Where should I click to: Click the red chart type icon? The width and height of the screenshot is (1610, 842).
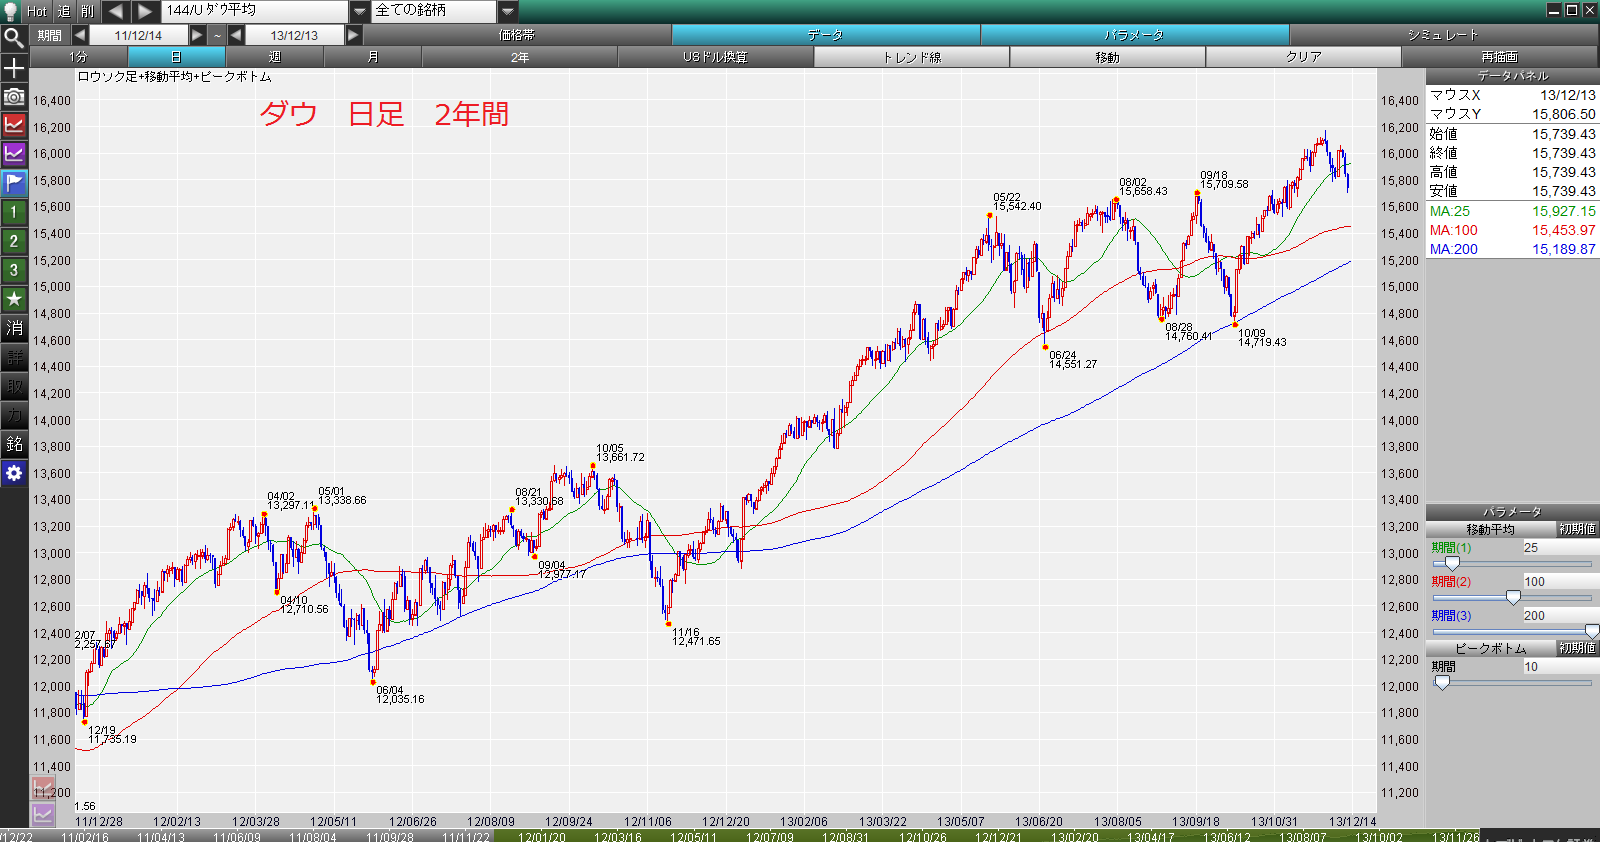(14, 125)
